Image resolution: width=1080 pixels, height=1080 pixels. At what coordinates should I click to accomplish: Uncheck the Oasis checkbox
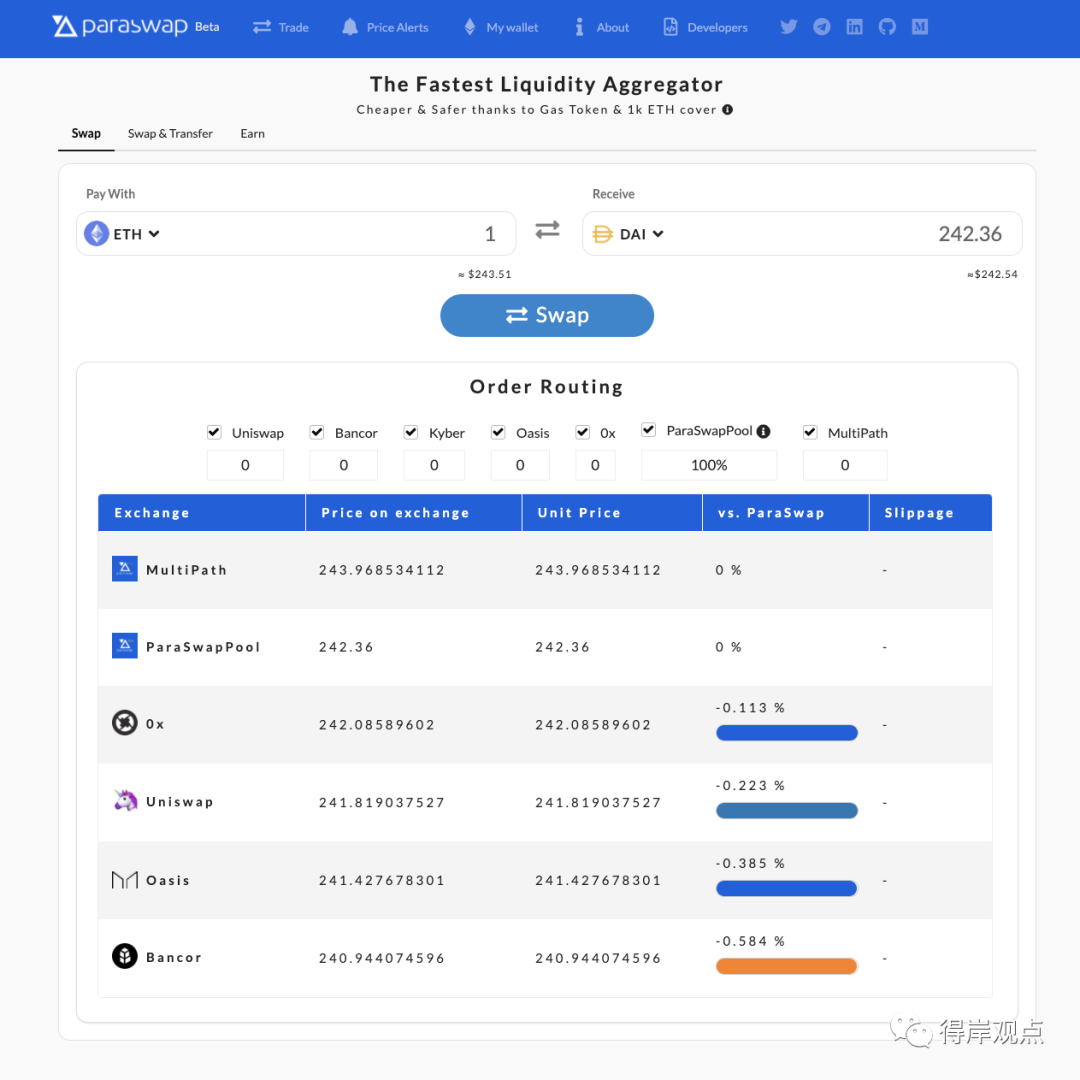[499, 433]
